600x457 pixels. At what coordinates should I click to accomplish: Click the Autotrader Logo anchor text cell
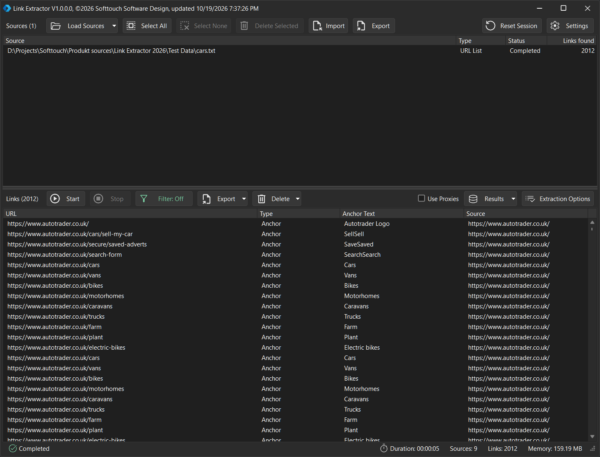coord(367,224)
